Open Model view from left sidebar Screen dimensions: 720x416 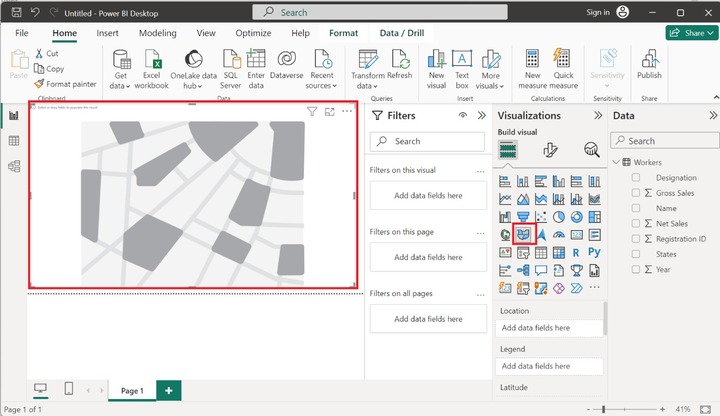tap(14, 166)
